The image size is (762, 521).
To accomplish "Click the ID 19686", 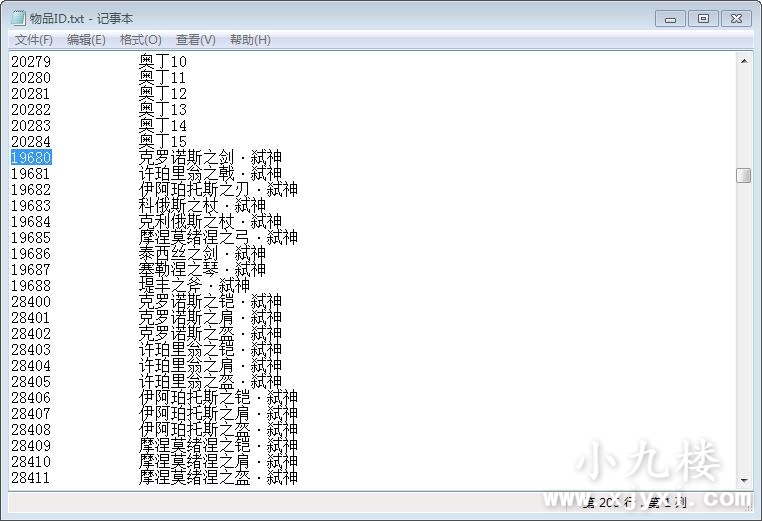I will [x=31, y=254].
